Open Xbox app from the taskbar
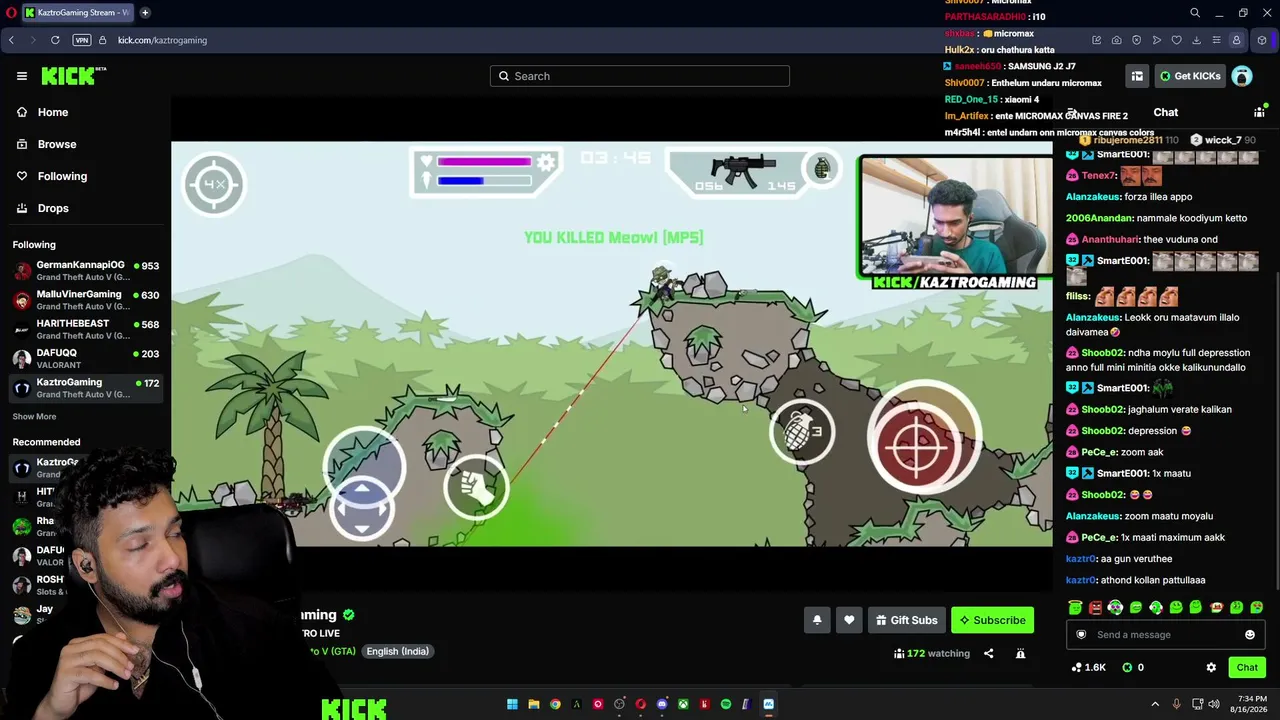The width and height of the screenshot is (1280, 720). click(684, 704)
